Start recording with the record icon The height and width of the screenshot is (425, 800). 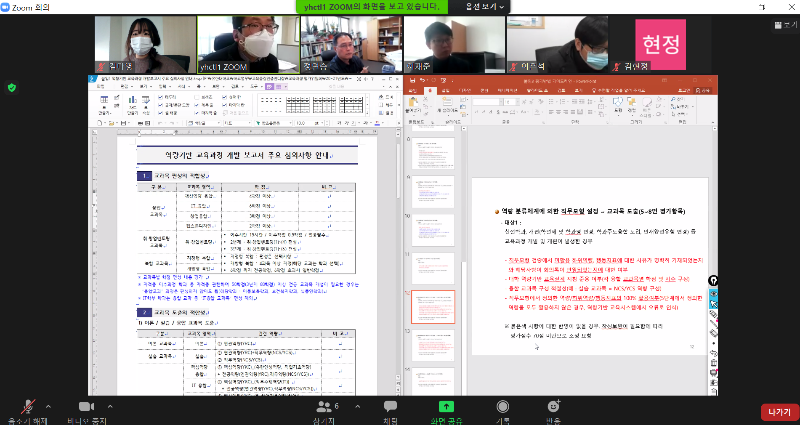point(503,406)
